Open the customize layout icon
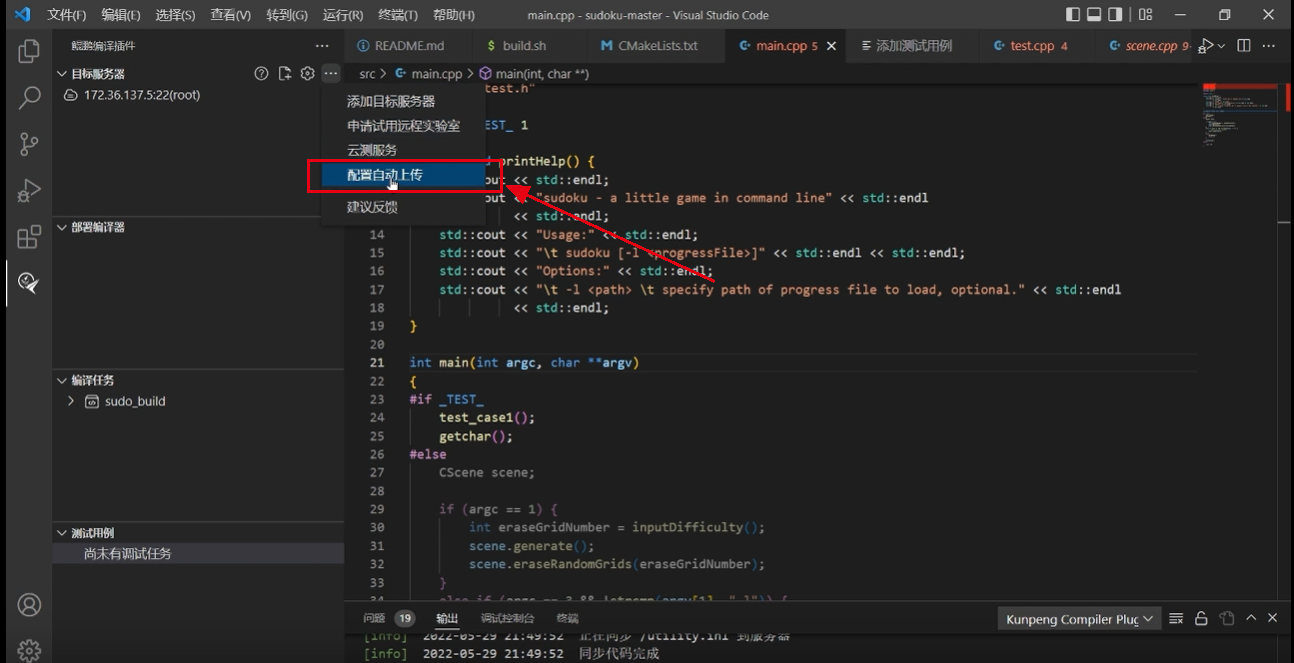1294x663 pixels. click(1146, 15)
